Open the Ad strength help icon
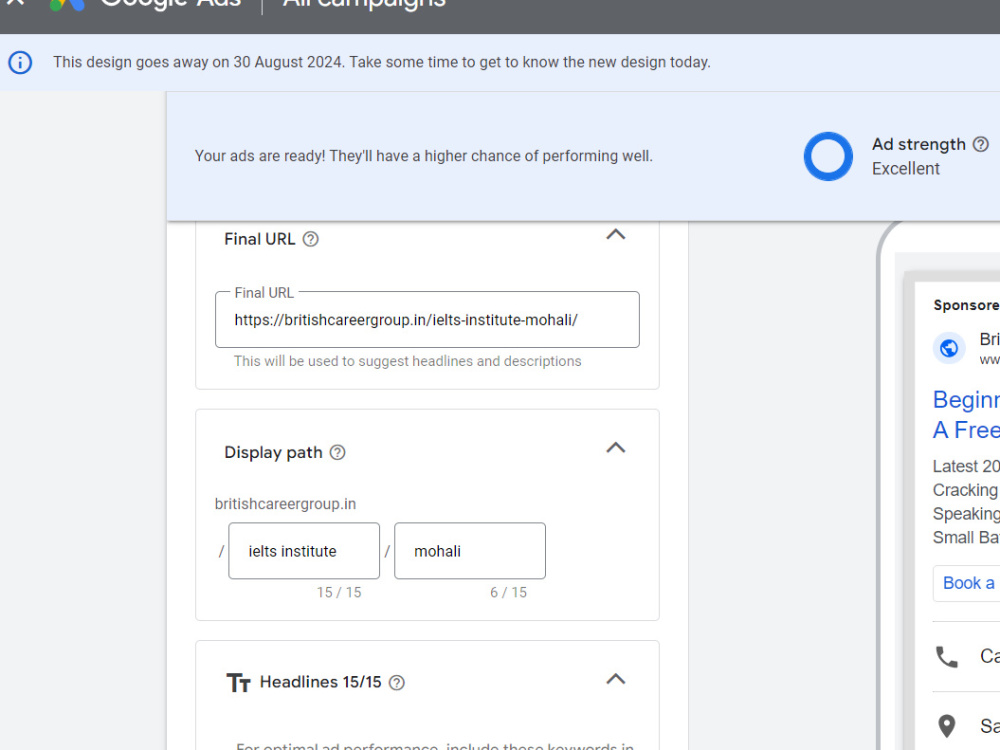The image size is (1000, 750). pyautogui.click(x=981, y=145)
